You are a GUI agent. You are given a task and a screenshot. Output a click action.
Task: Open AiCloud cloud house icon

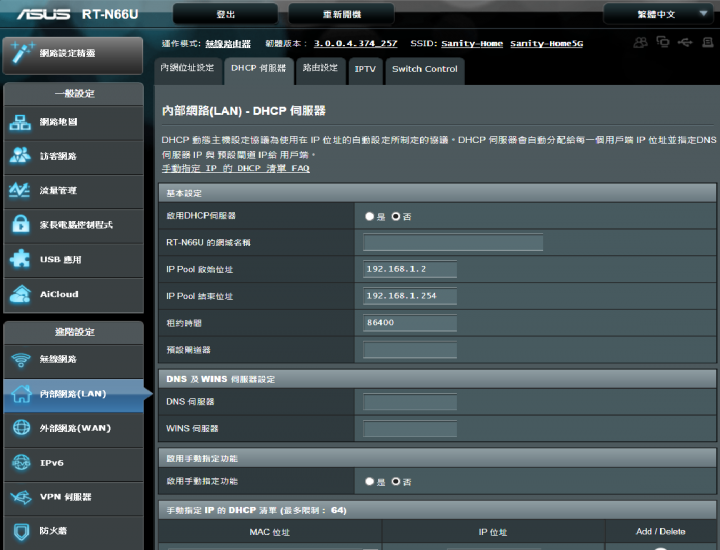(x=20, y=294)
